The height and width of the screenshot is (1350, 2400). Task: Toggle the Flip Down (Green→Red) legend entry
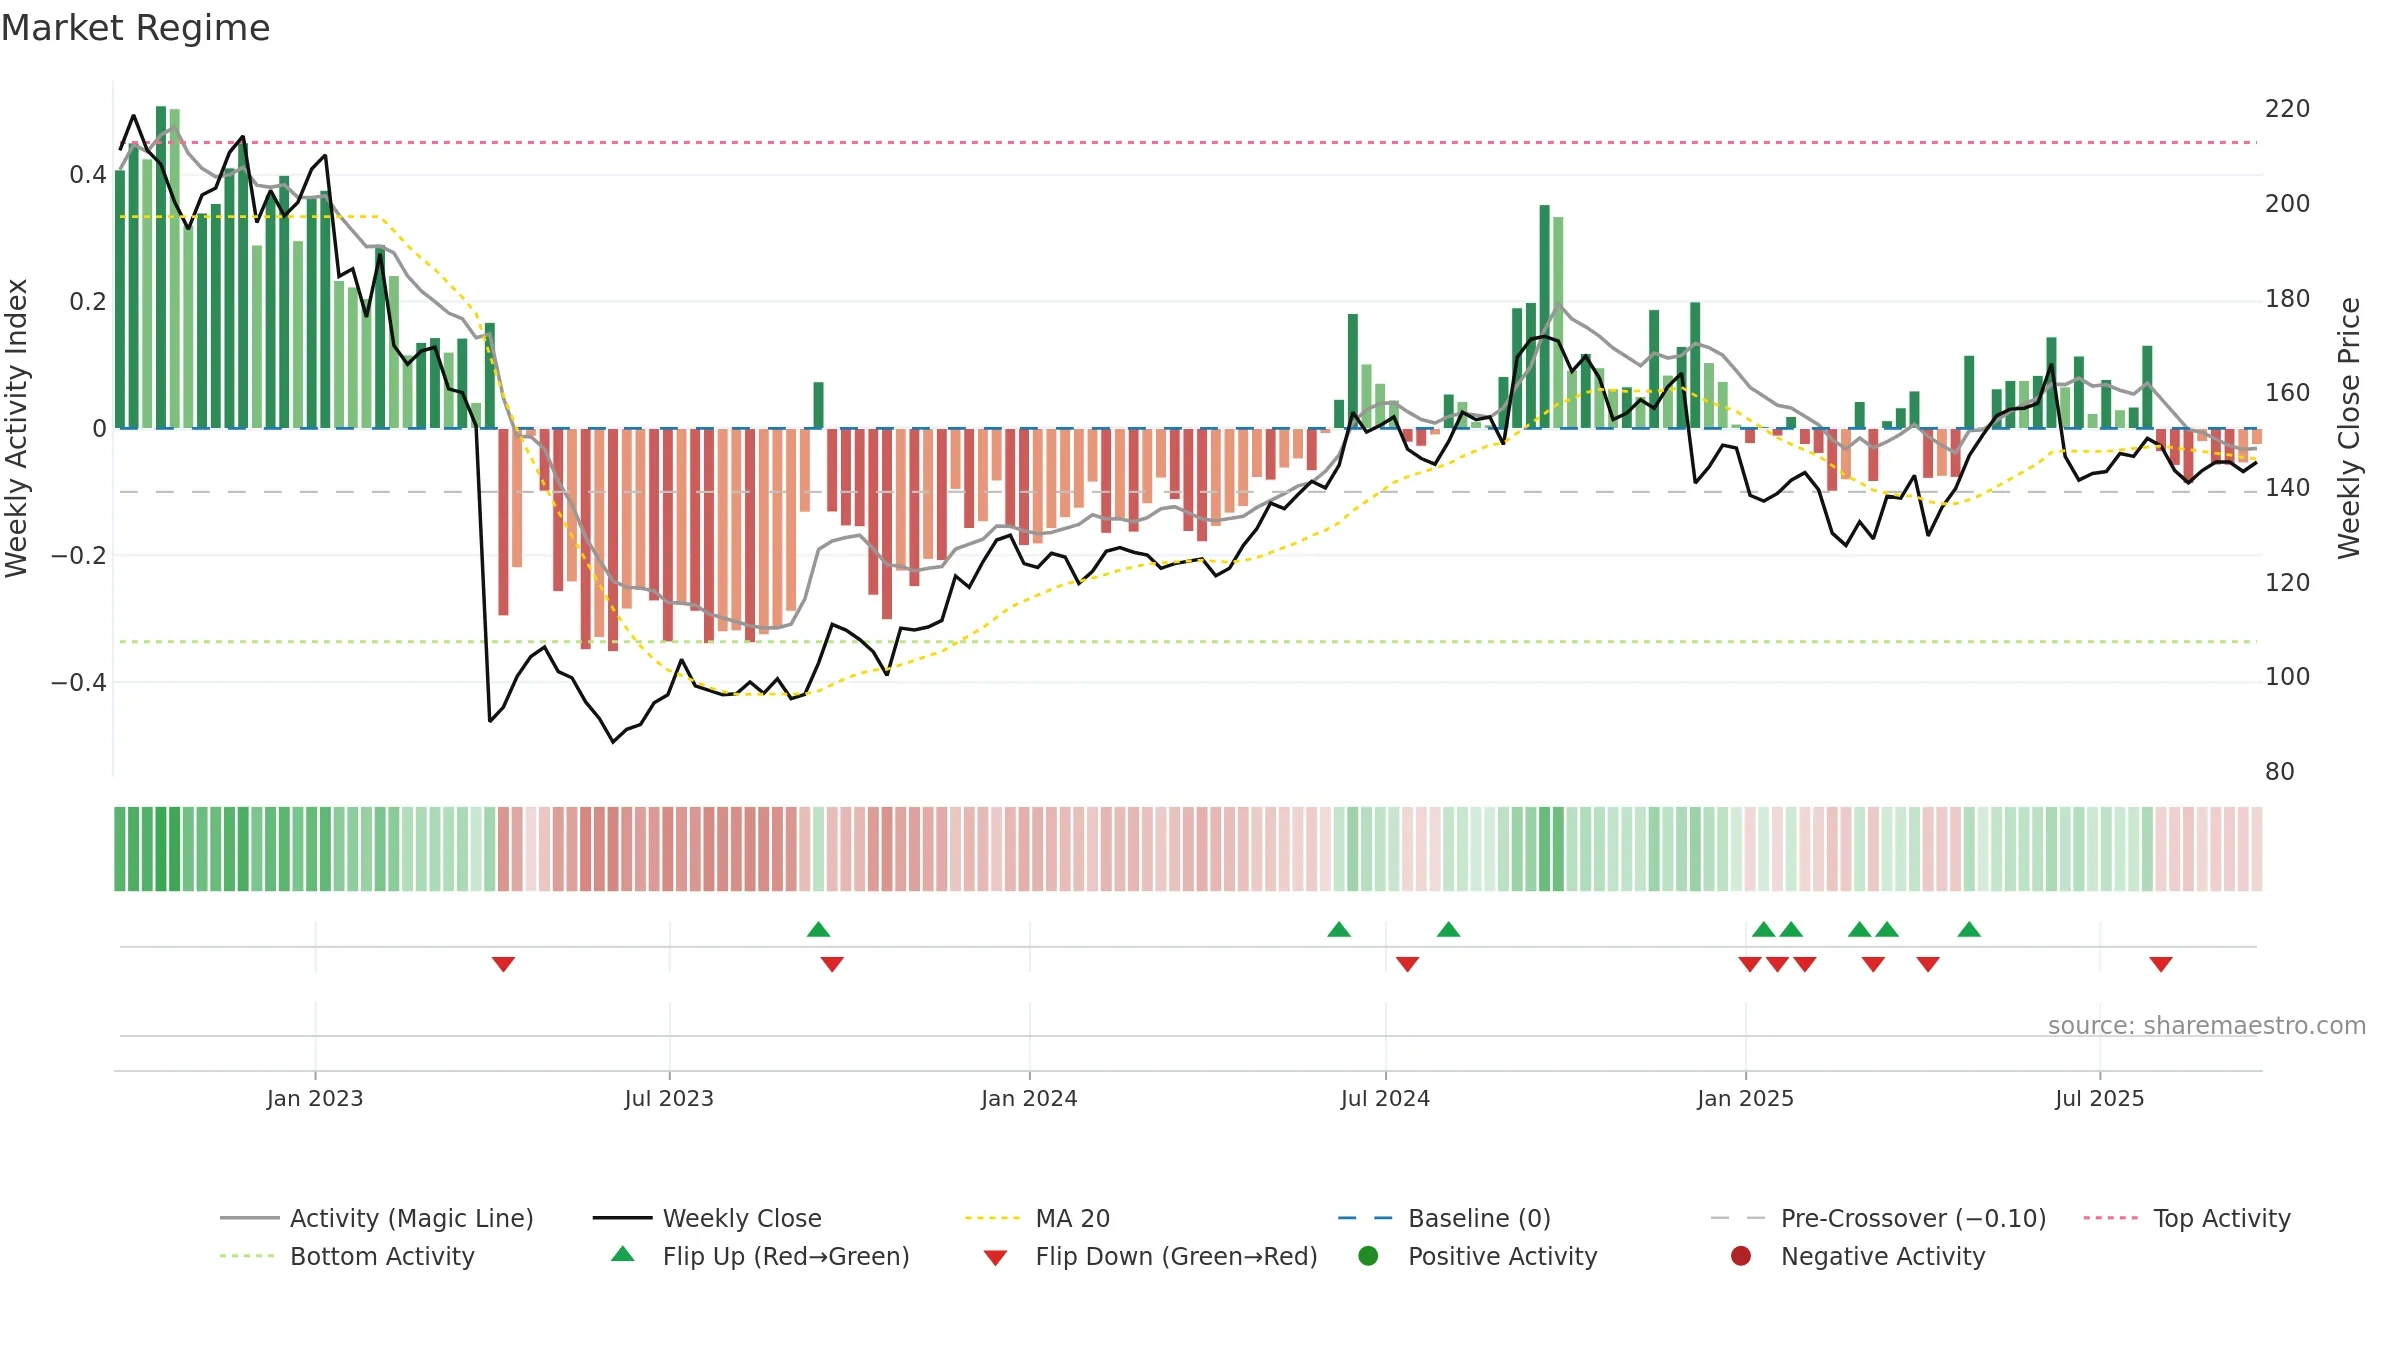(1150, 1256)
